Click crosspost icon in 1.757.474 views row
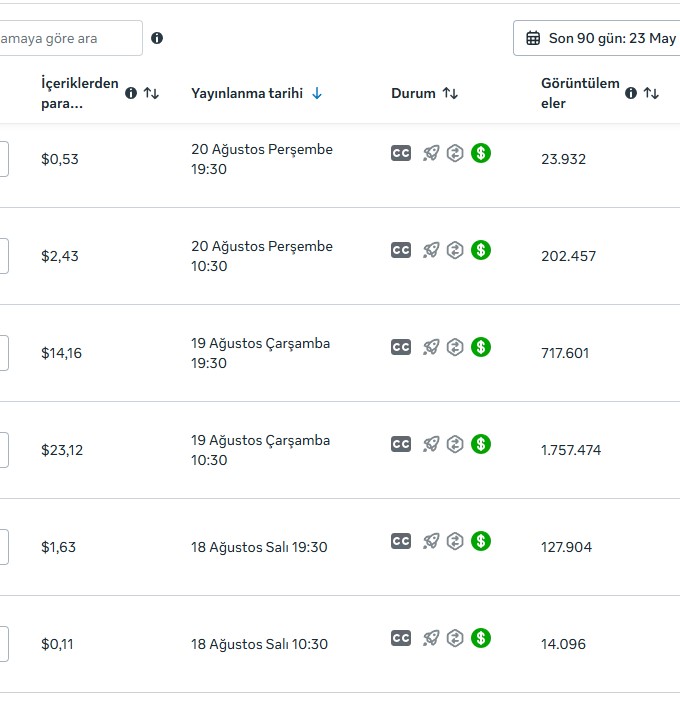 (x=455, y=444)
